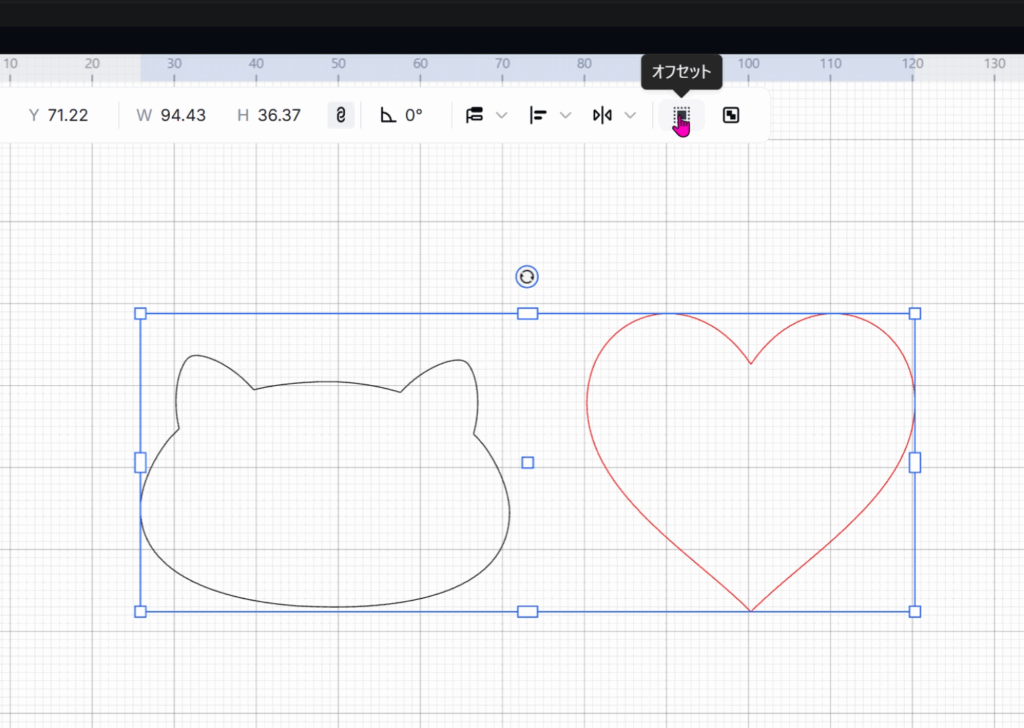Viewport: 1024px width, 728px height.
Task: Click the layer arrangement icon
Action: point(475,116)
